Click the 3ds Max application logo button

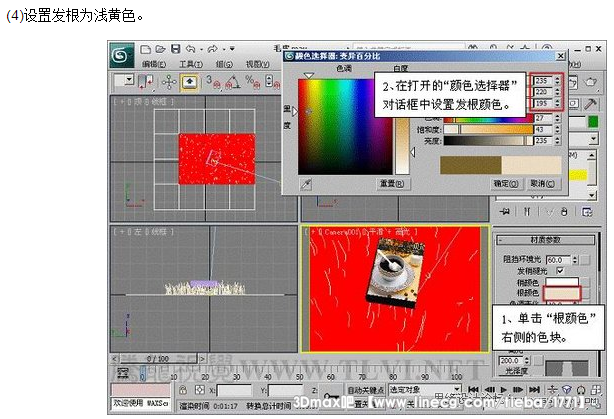pos(122,56)
